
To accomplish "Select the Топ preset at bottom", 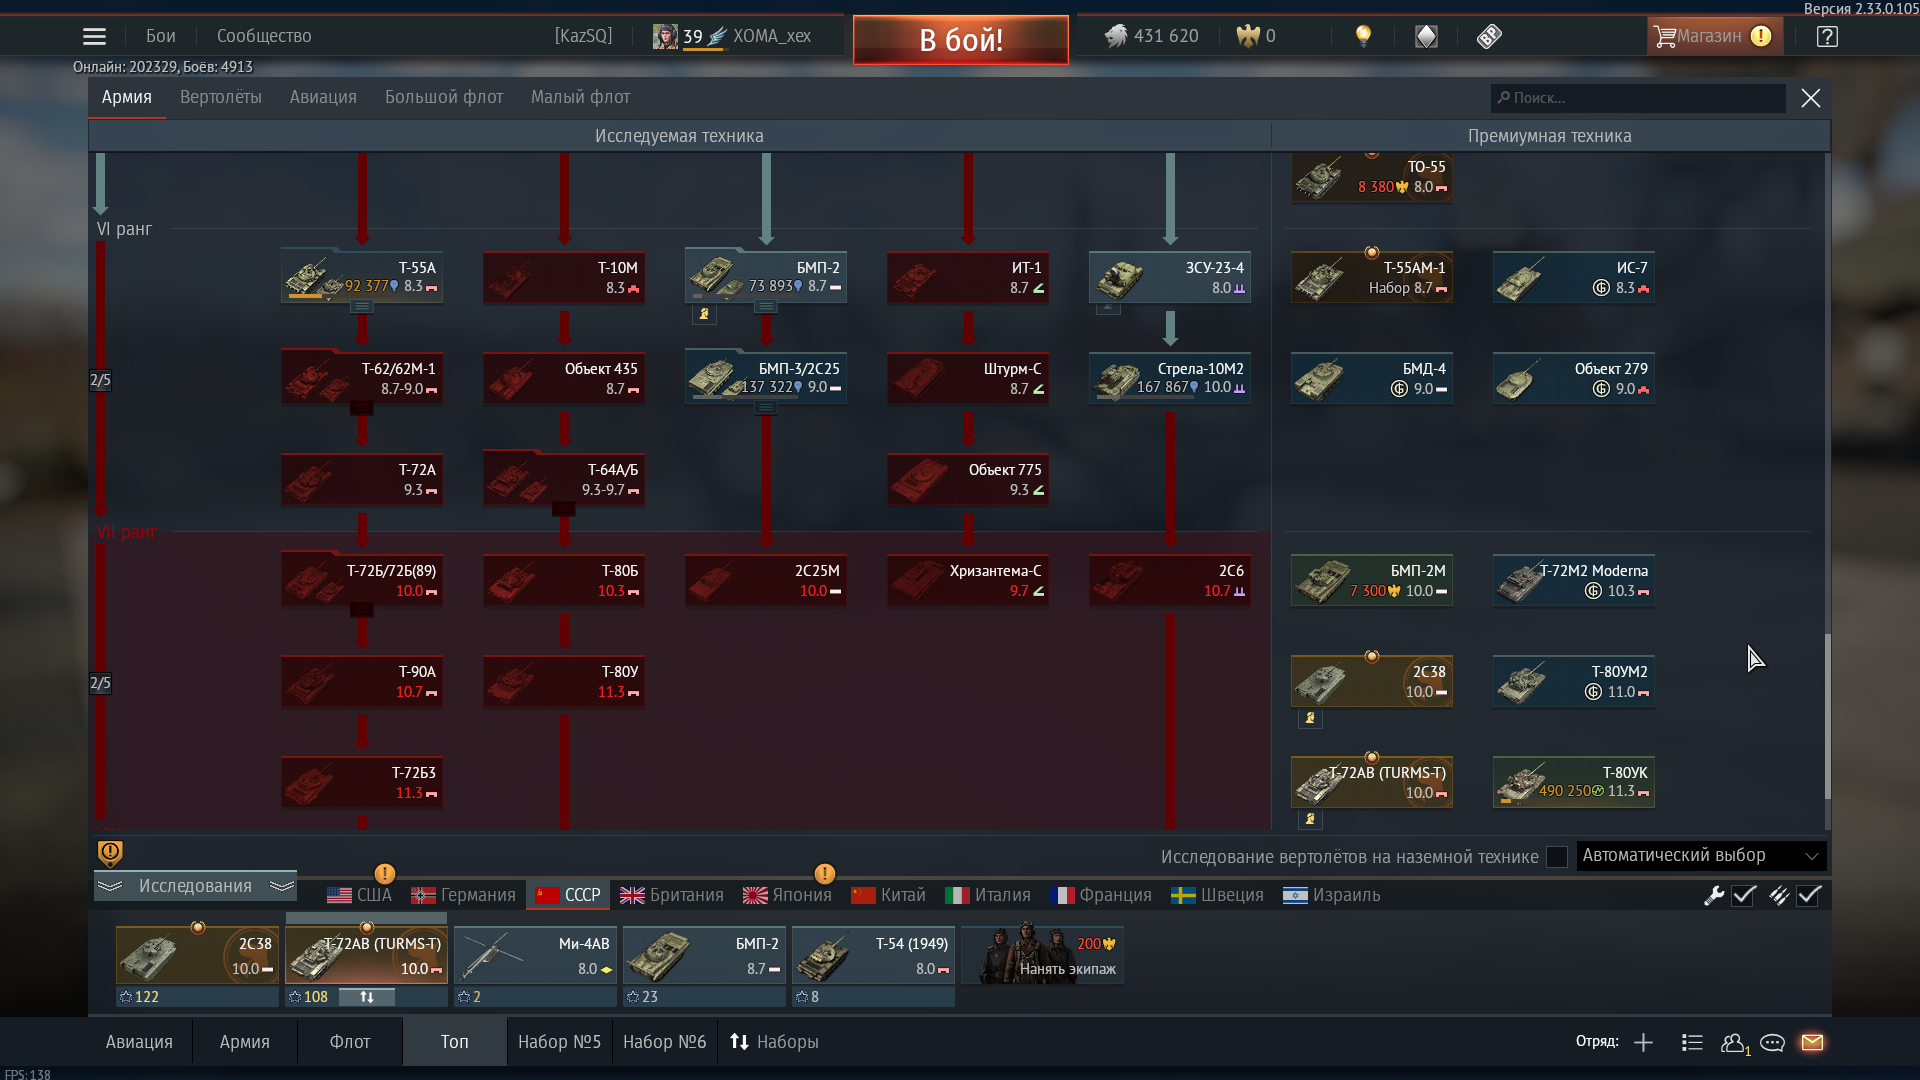I will click(x=455, y=1042).
